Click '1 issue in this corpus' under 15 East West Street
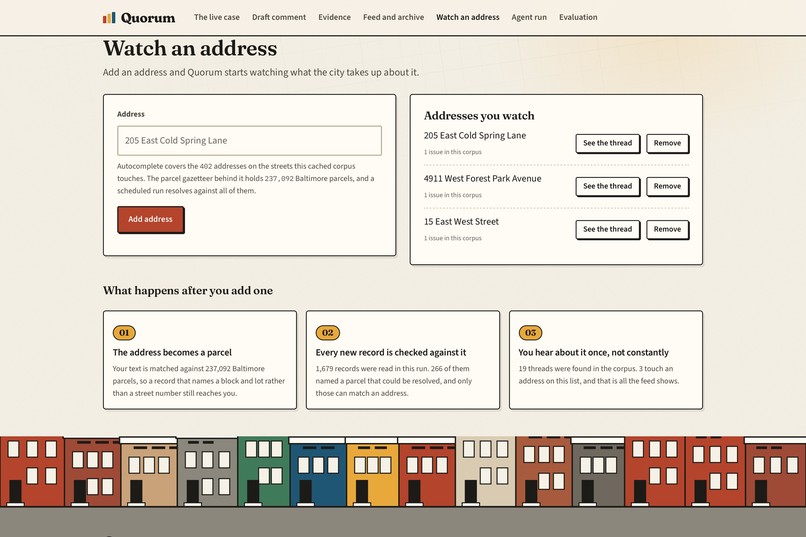 pyautogui.click(x=452, y=238)
